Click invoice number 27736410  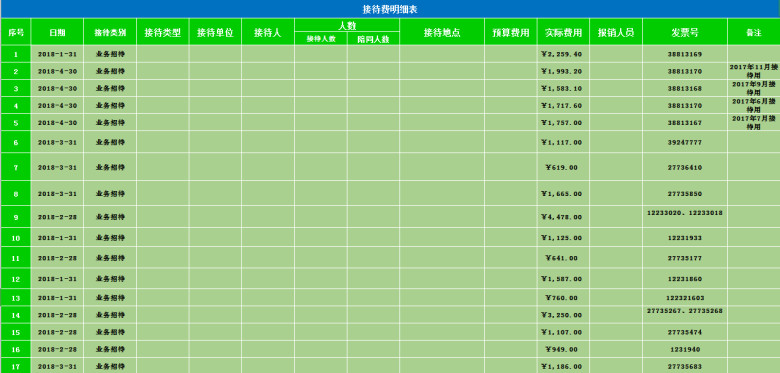[x=685, y=167]
